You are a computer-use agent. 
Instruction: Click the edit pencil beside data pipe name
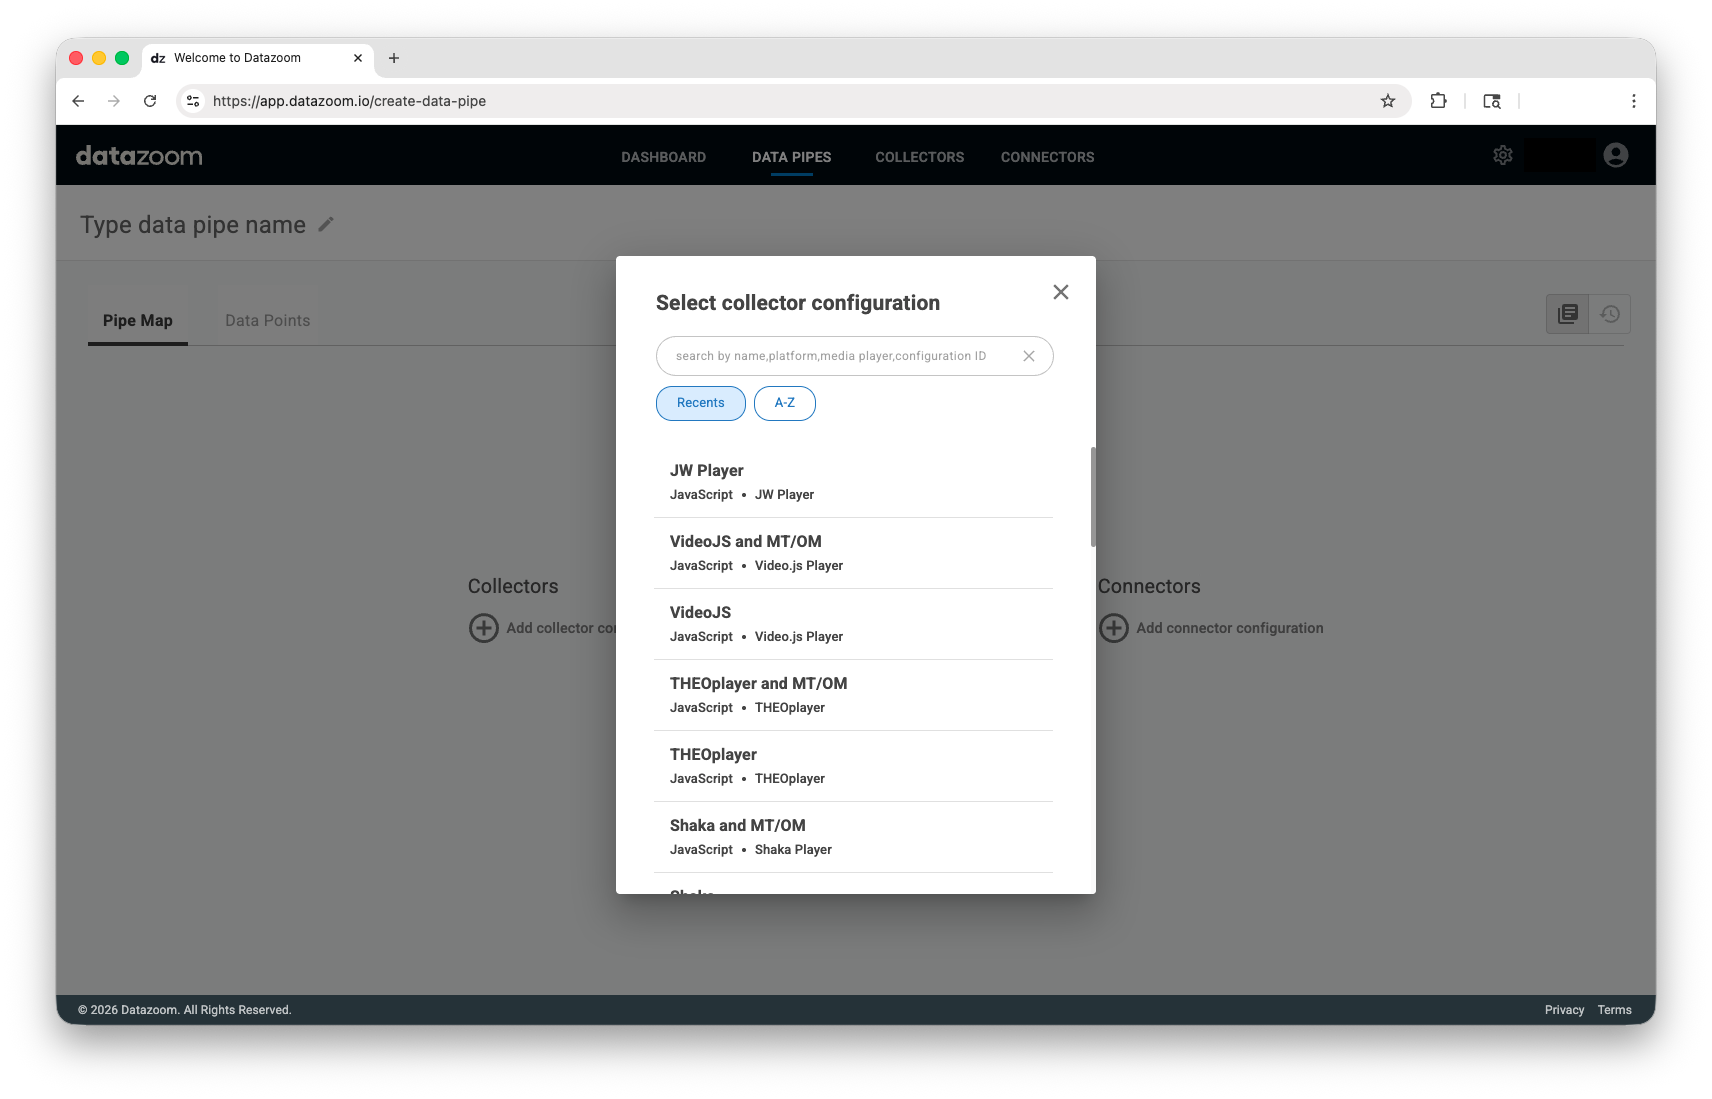[326, 225]
